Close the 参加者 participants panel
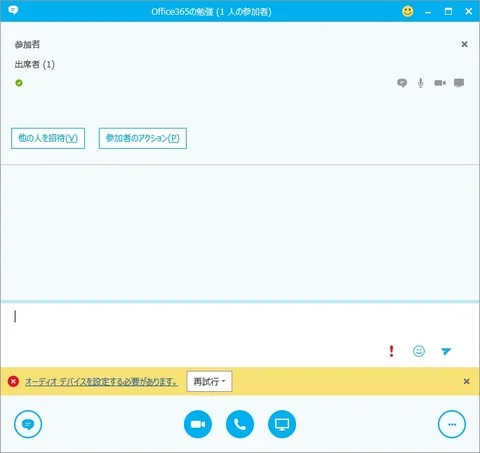 (x=464, y=44)
